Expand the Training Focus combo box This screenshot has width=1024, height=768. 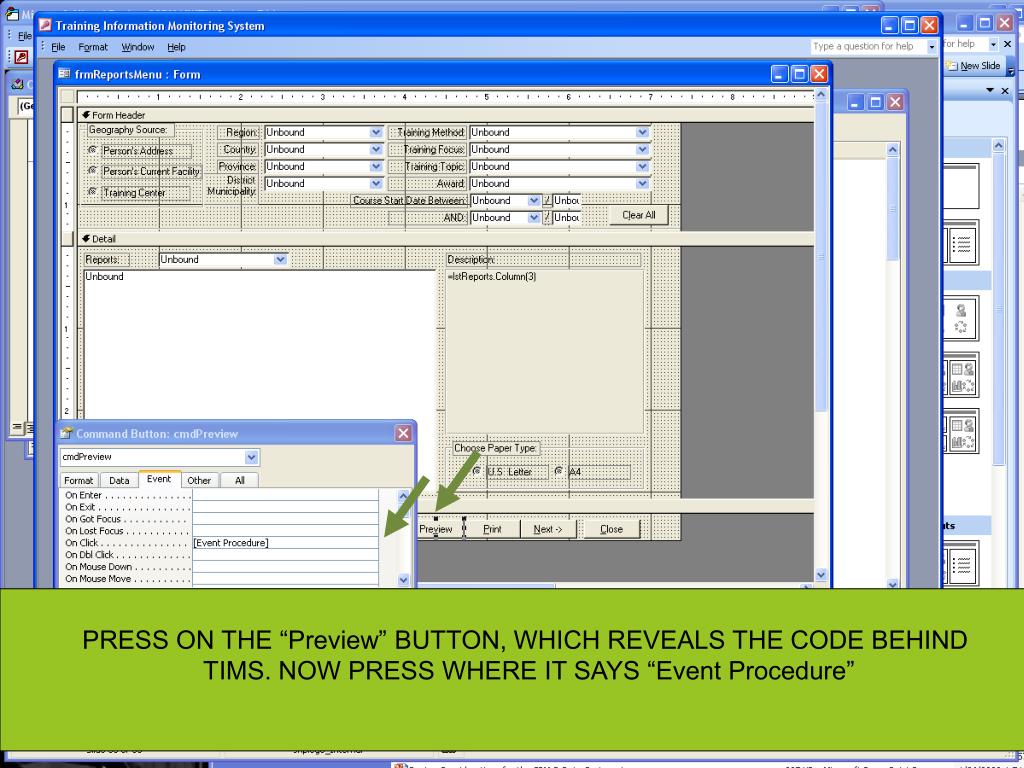point(643,150)
